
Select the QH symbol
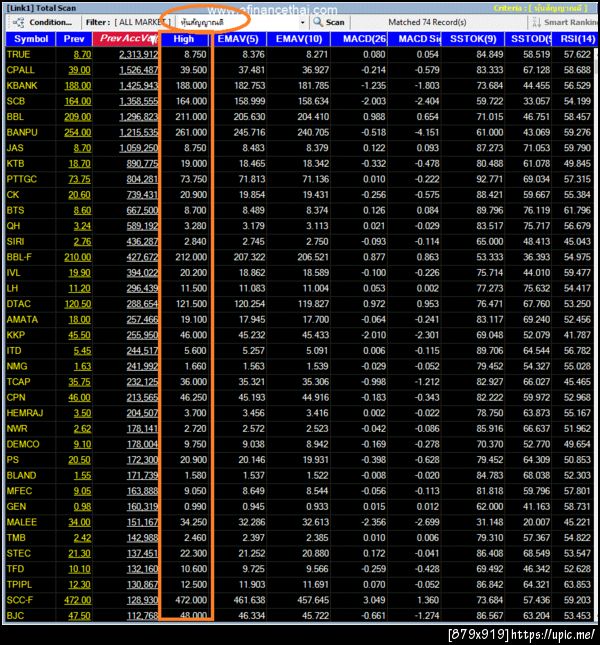coord(13,226)
